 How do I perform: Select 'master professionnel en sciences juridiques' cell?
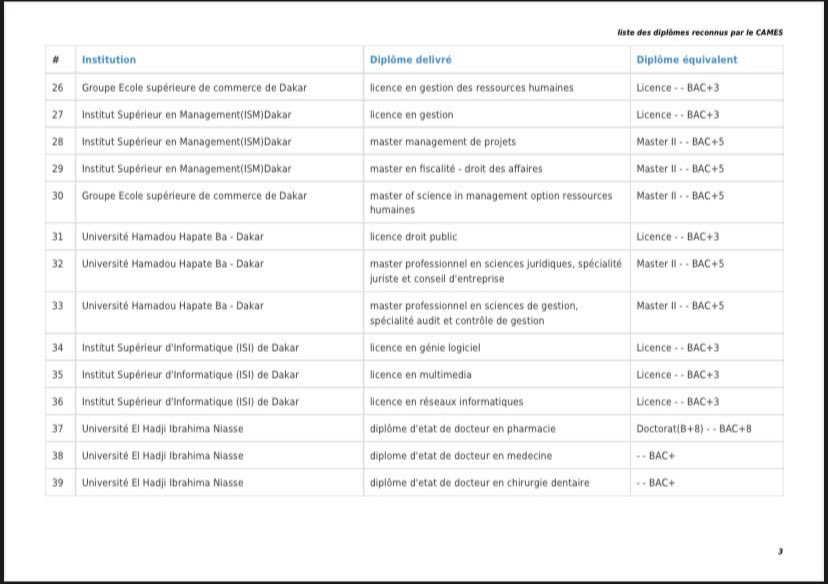click(x=495, y=271)
